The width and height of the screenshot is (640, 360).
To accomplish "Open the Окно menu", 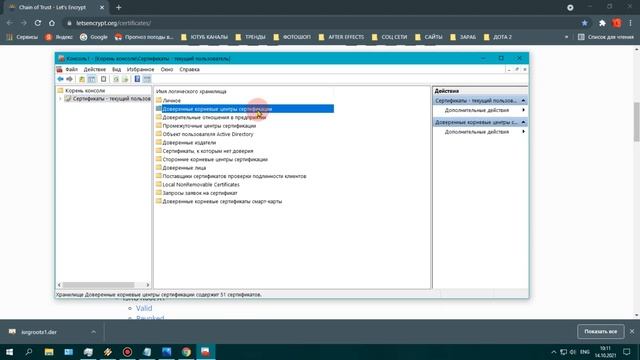I will [x=167, y=70].
